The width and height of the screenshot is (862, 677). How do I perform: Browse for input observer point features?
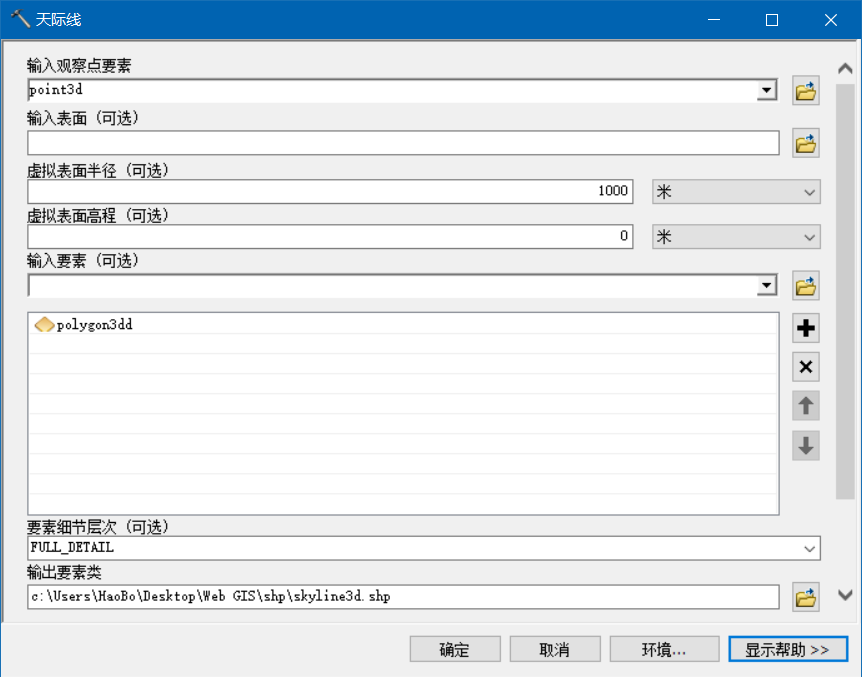pos(805,91)
